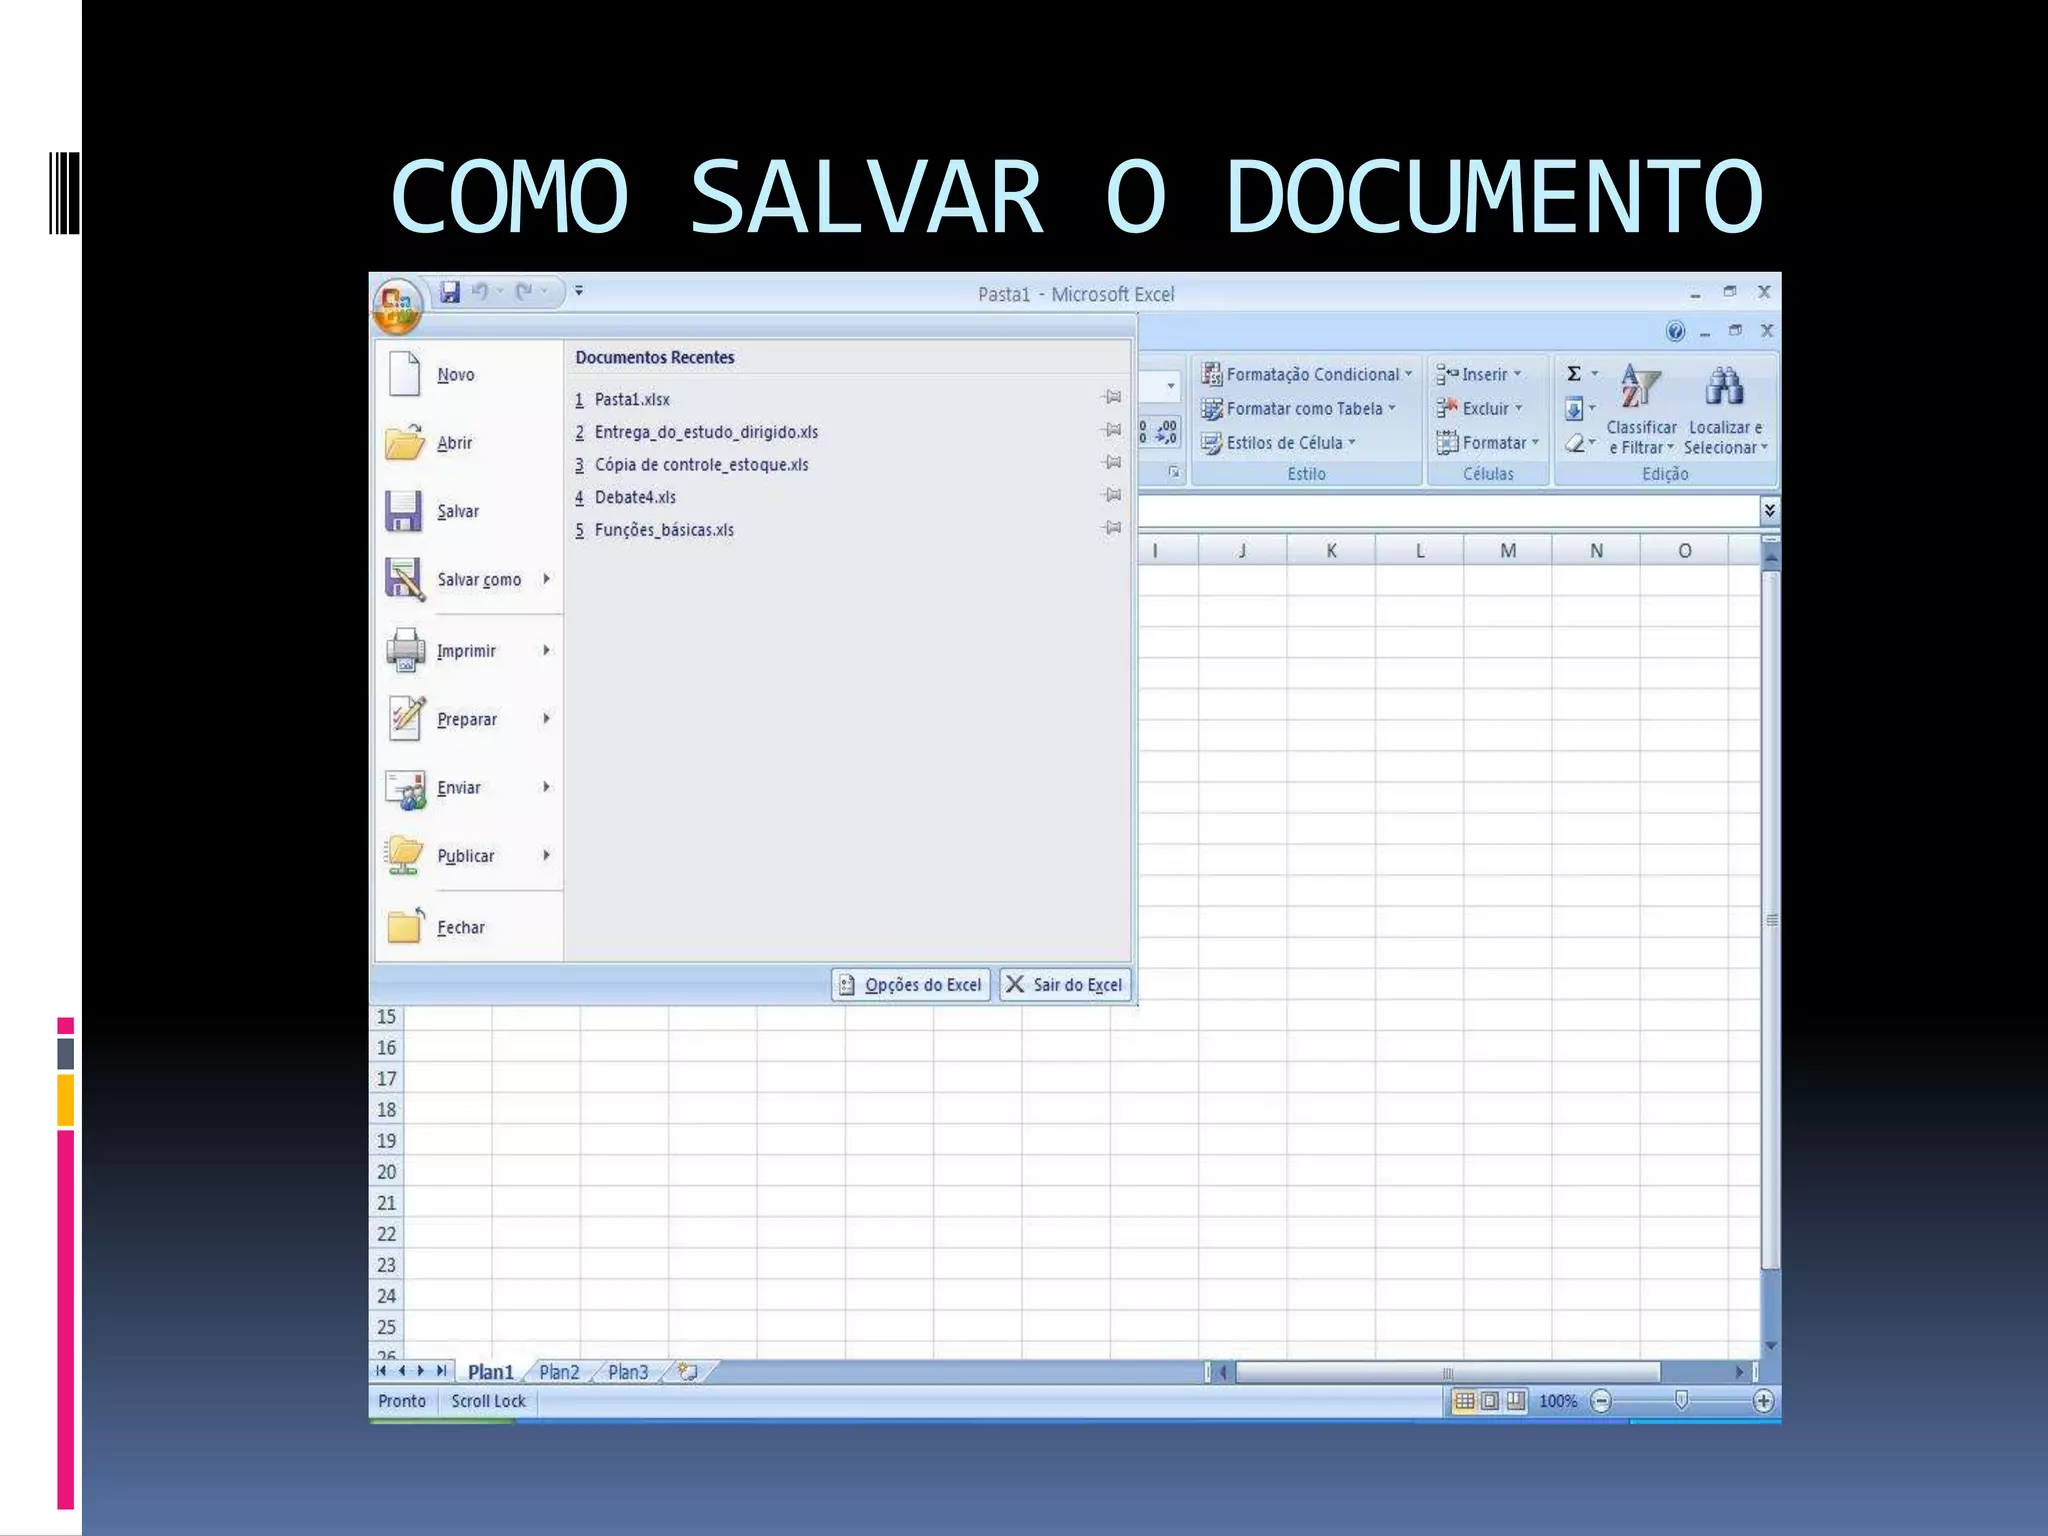The height and width of the screenshot is (1536, 2048).
Task: Open Formatação Condicional dropdown
Action: point(1307,374)
